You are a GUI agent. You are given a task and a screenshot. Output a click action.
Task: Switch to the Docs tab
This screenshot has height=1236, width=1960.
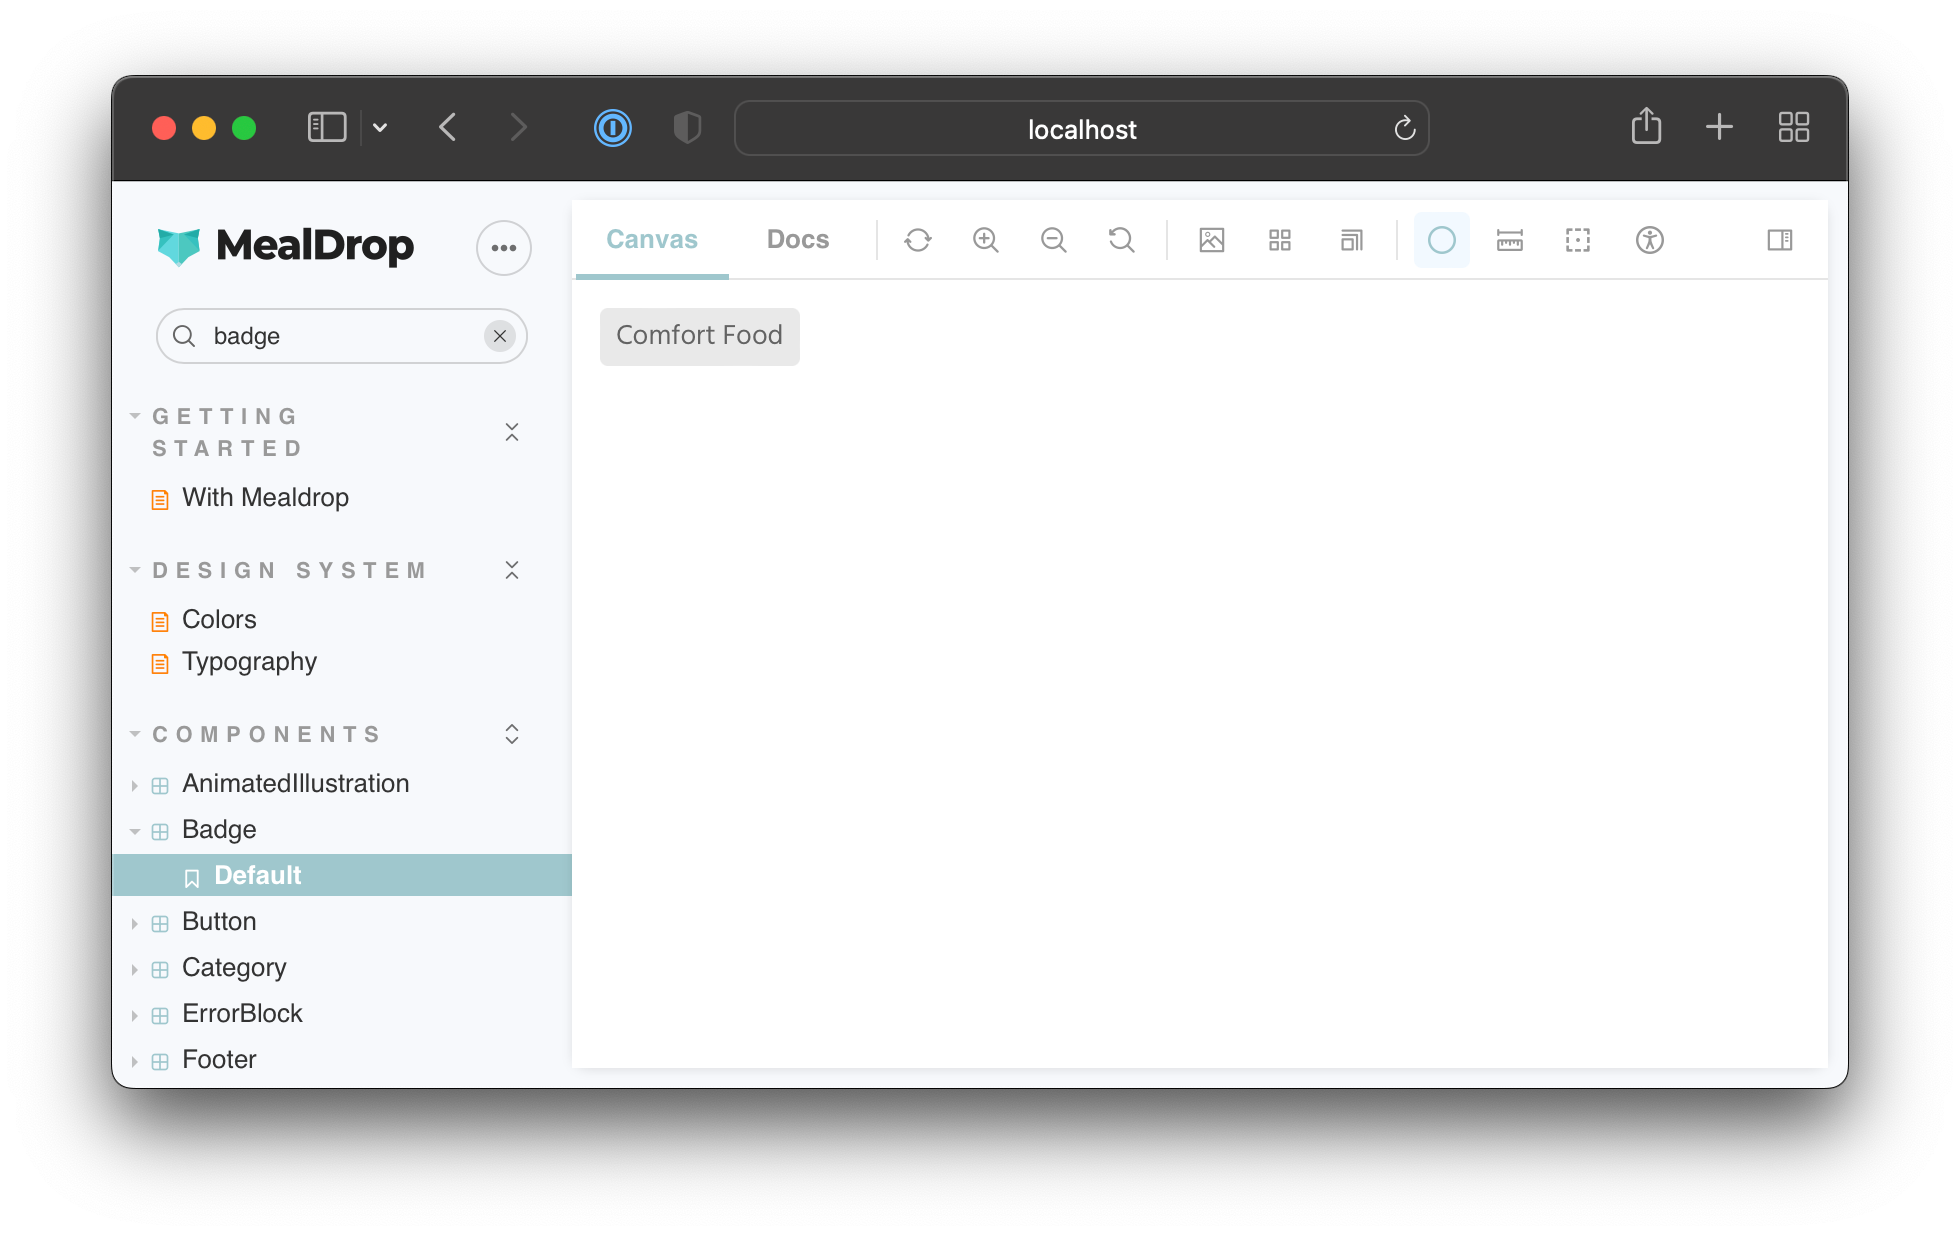point(797,238)
